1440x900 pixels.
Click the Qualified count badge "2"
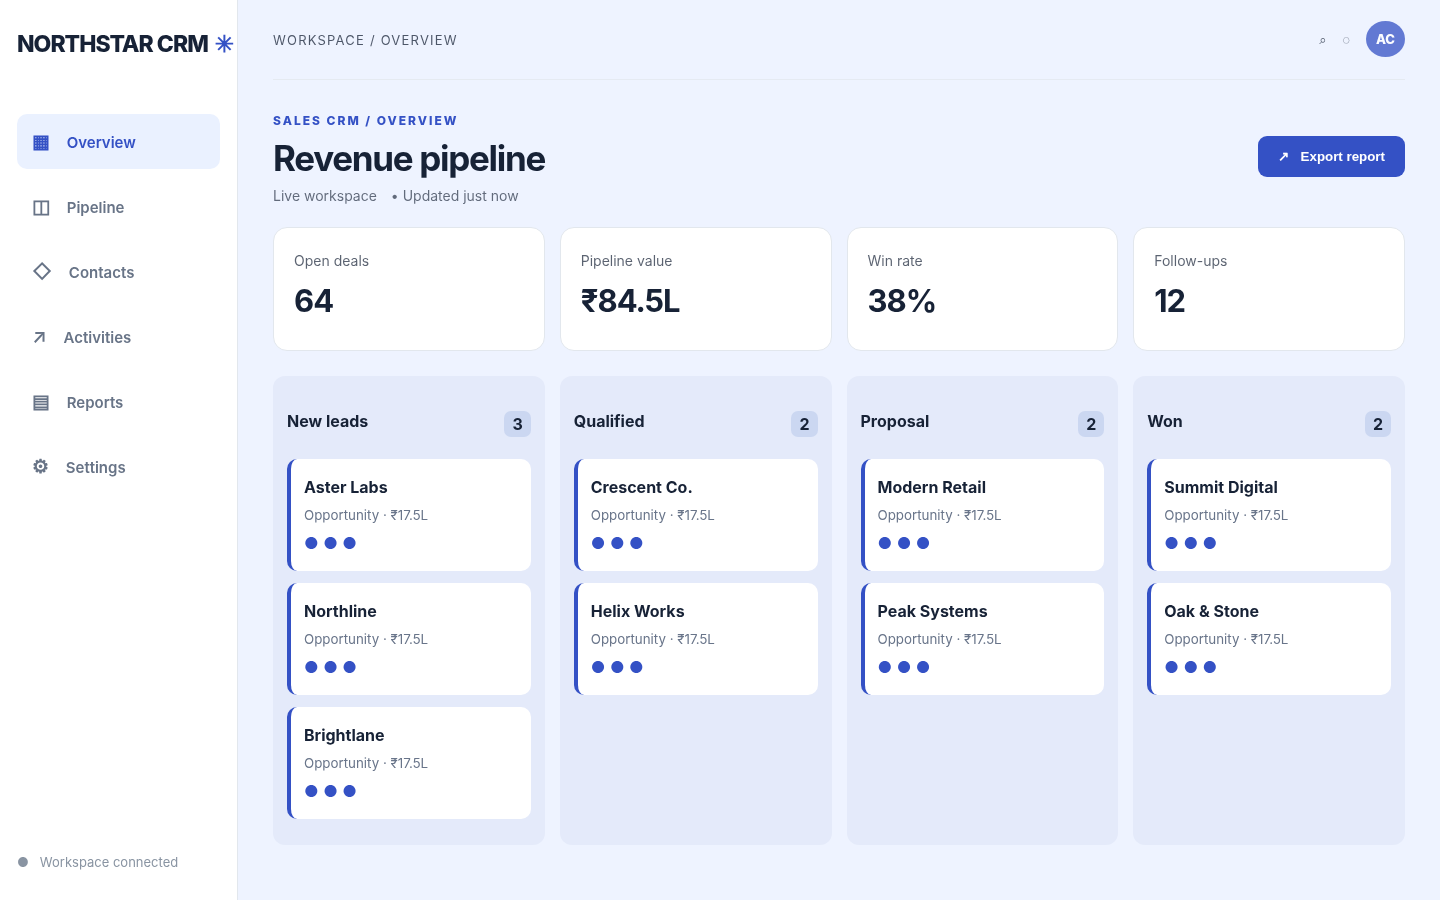click(x=804, y=424)
